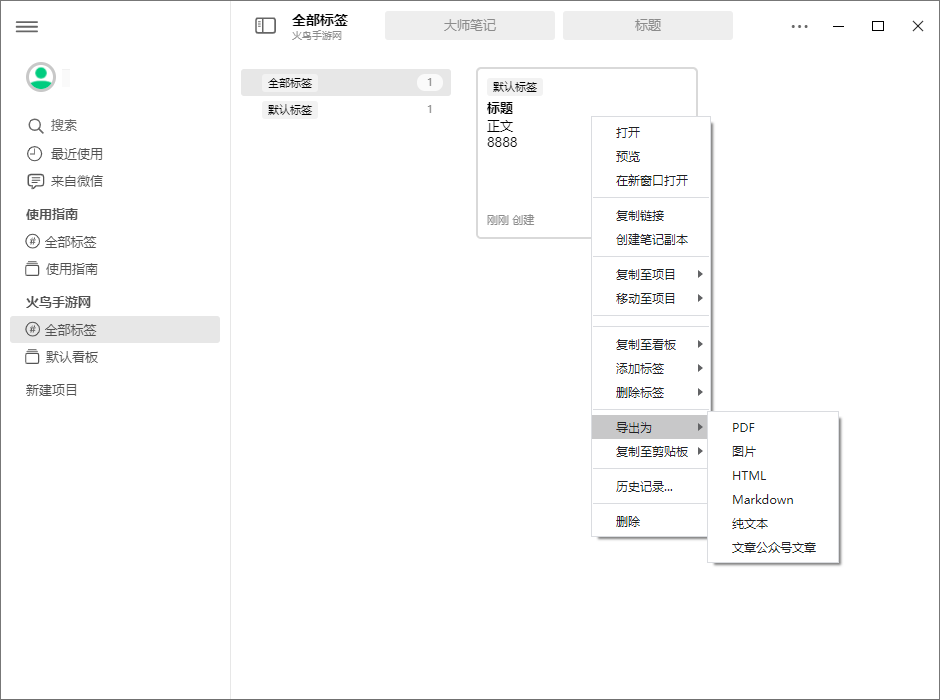The image size is (940, 700).
Task: Select 移动至项目 menu entry
Action: 650,298
